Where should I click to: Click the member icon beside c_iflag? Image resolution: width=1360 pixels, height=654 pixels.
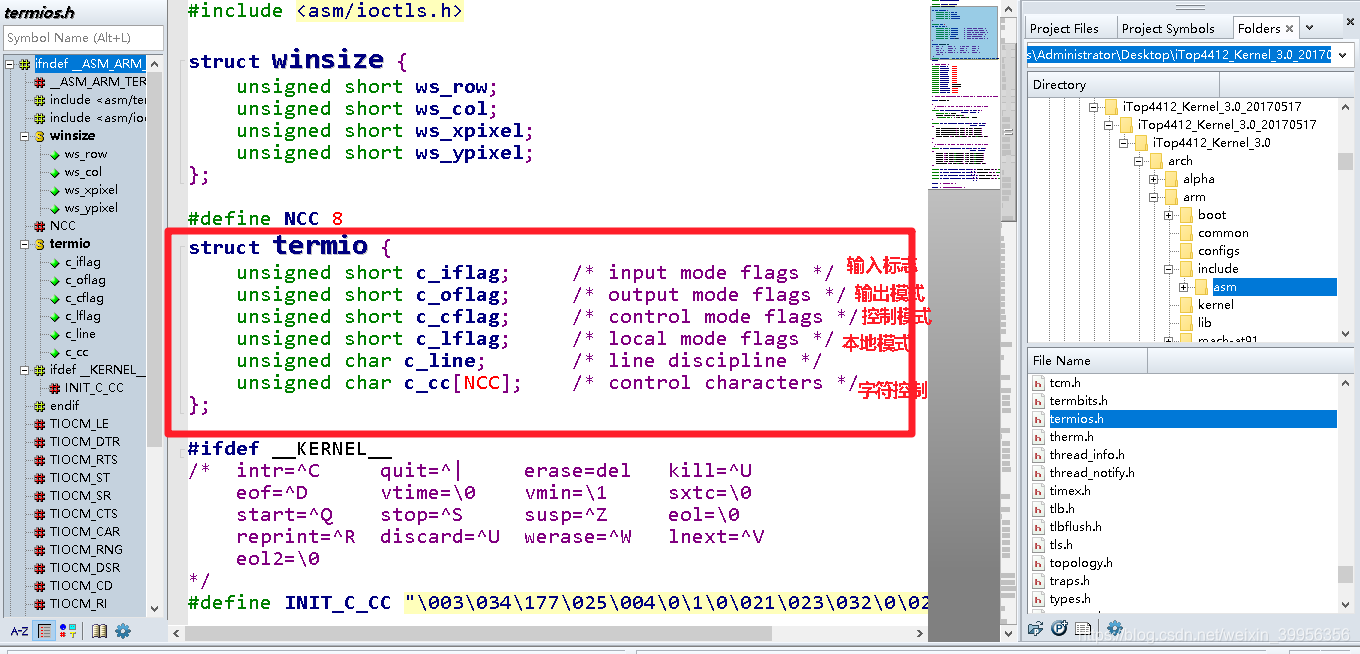point(55,262)
